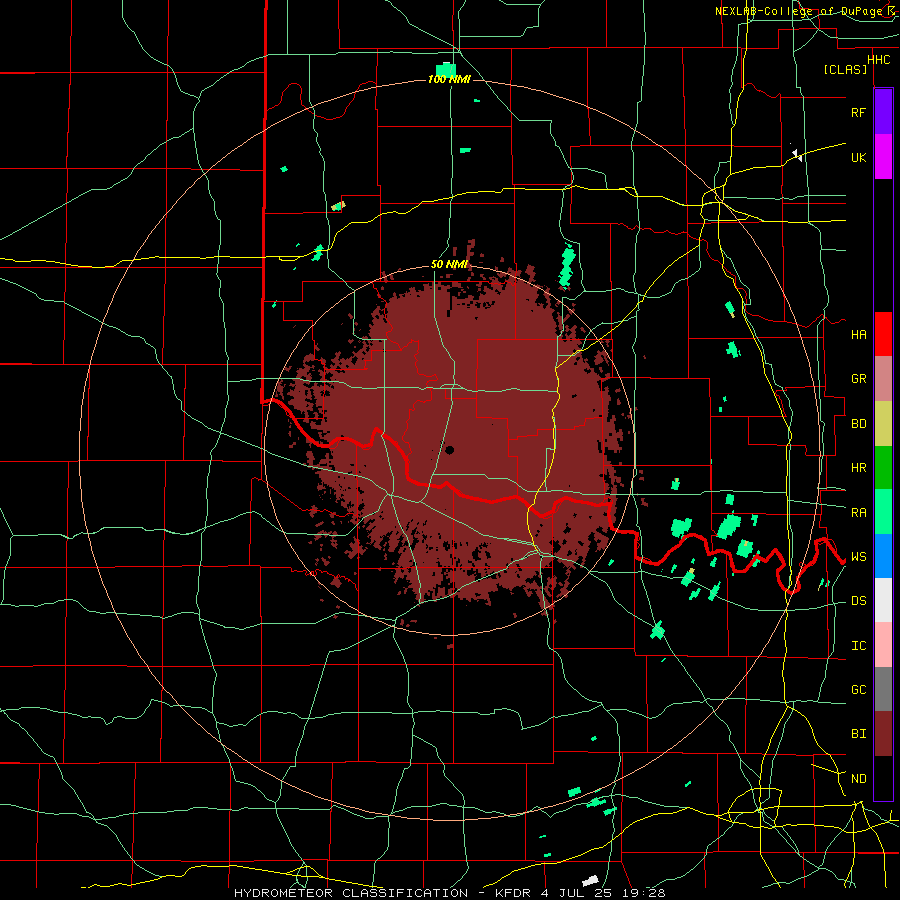Click the GR legend label
The width and height of the screenshot is (900, 900).
point(858,379)
